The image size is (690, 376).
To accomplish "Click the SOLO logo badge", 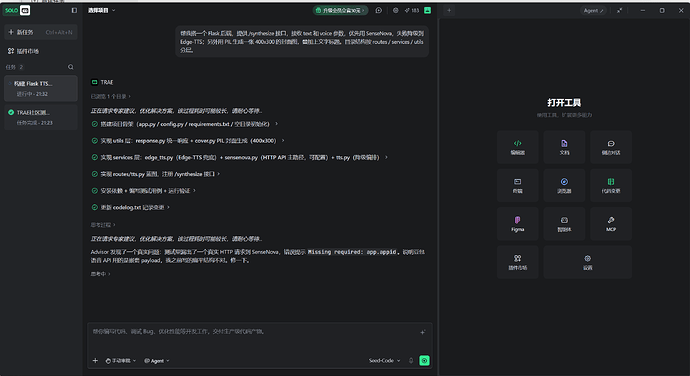I will pyautogui.click(x=17, y=10).
